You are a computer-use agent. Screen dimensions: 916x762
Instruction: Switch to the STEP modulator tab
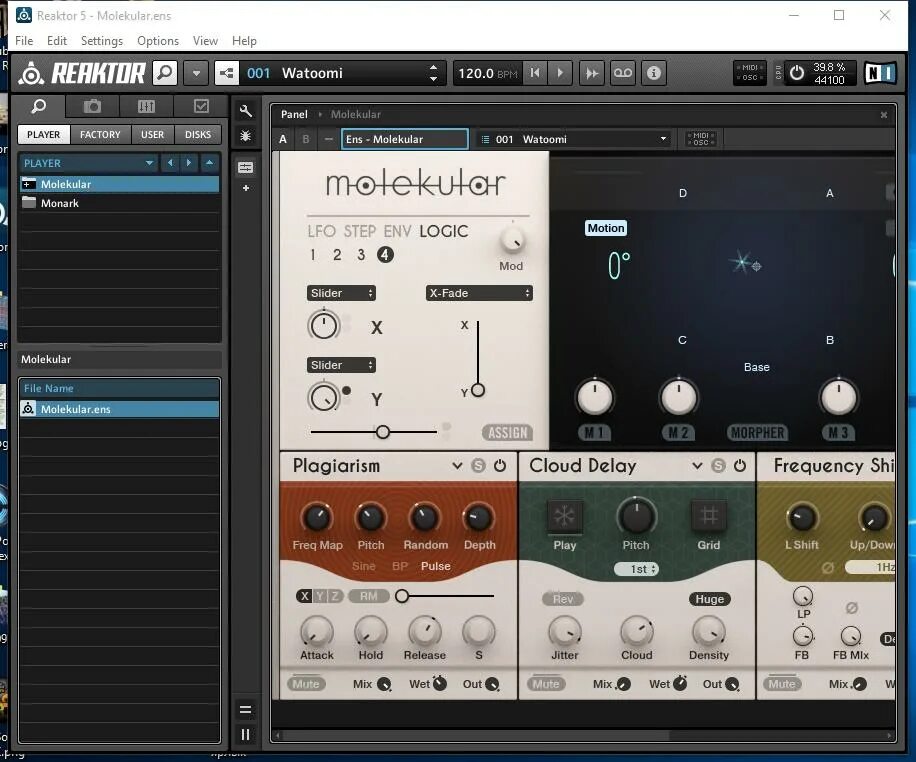click(359, 231)
